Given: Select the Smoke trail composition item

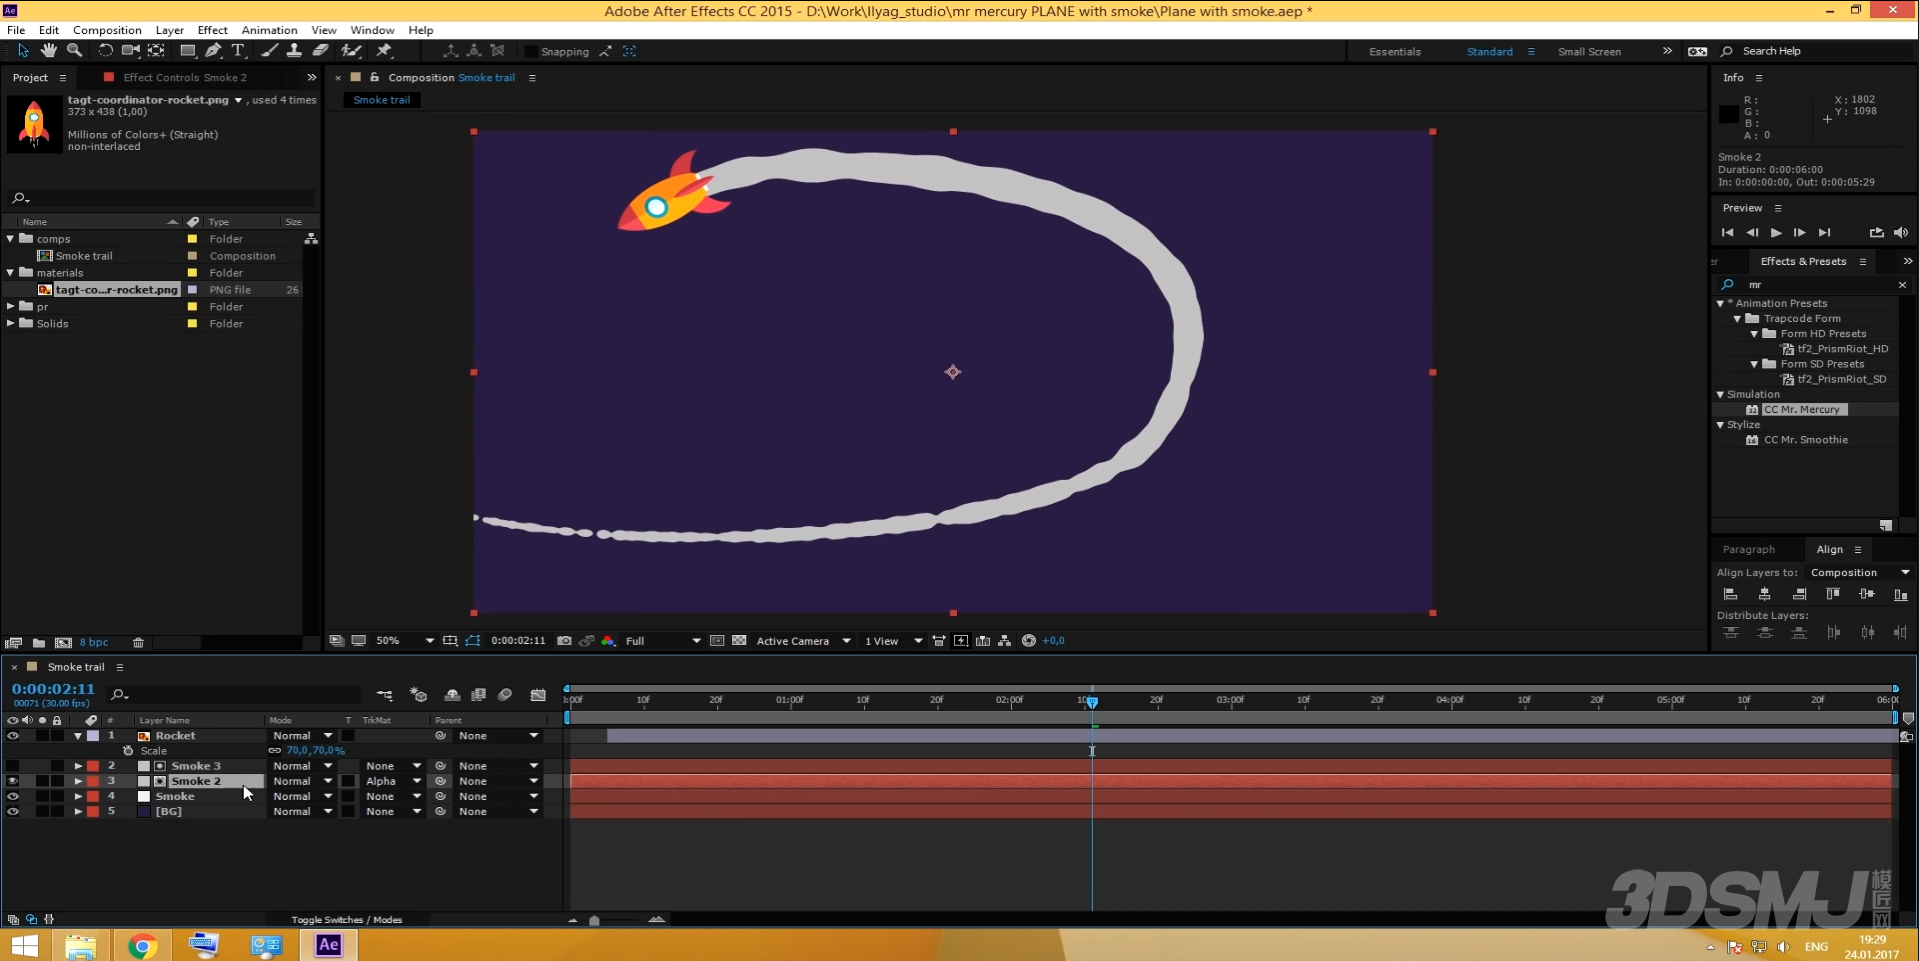Looking at the screenshot, I should (x=84, y=256).
